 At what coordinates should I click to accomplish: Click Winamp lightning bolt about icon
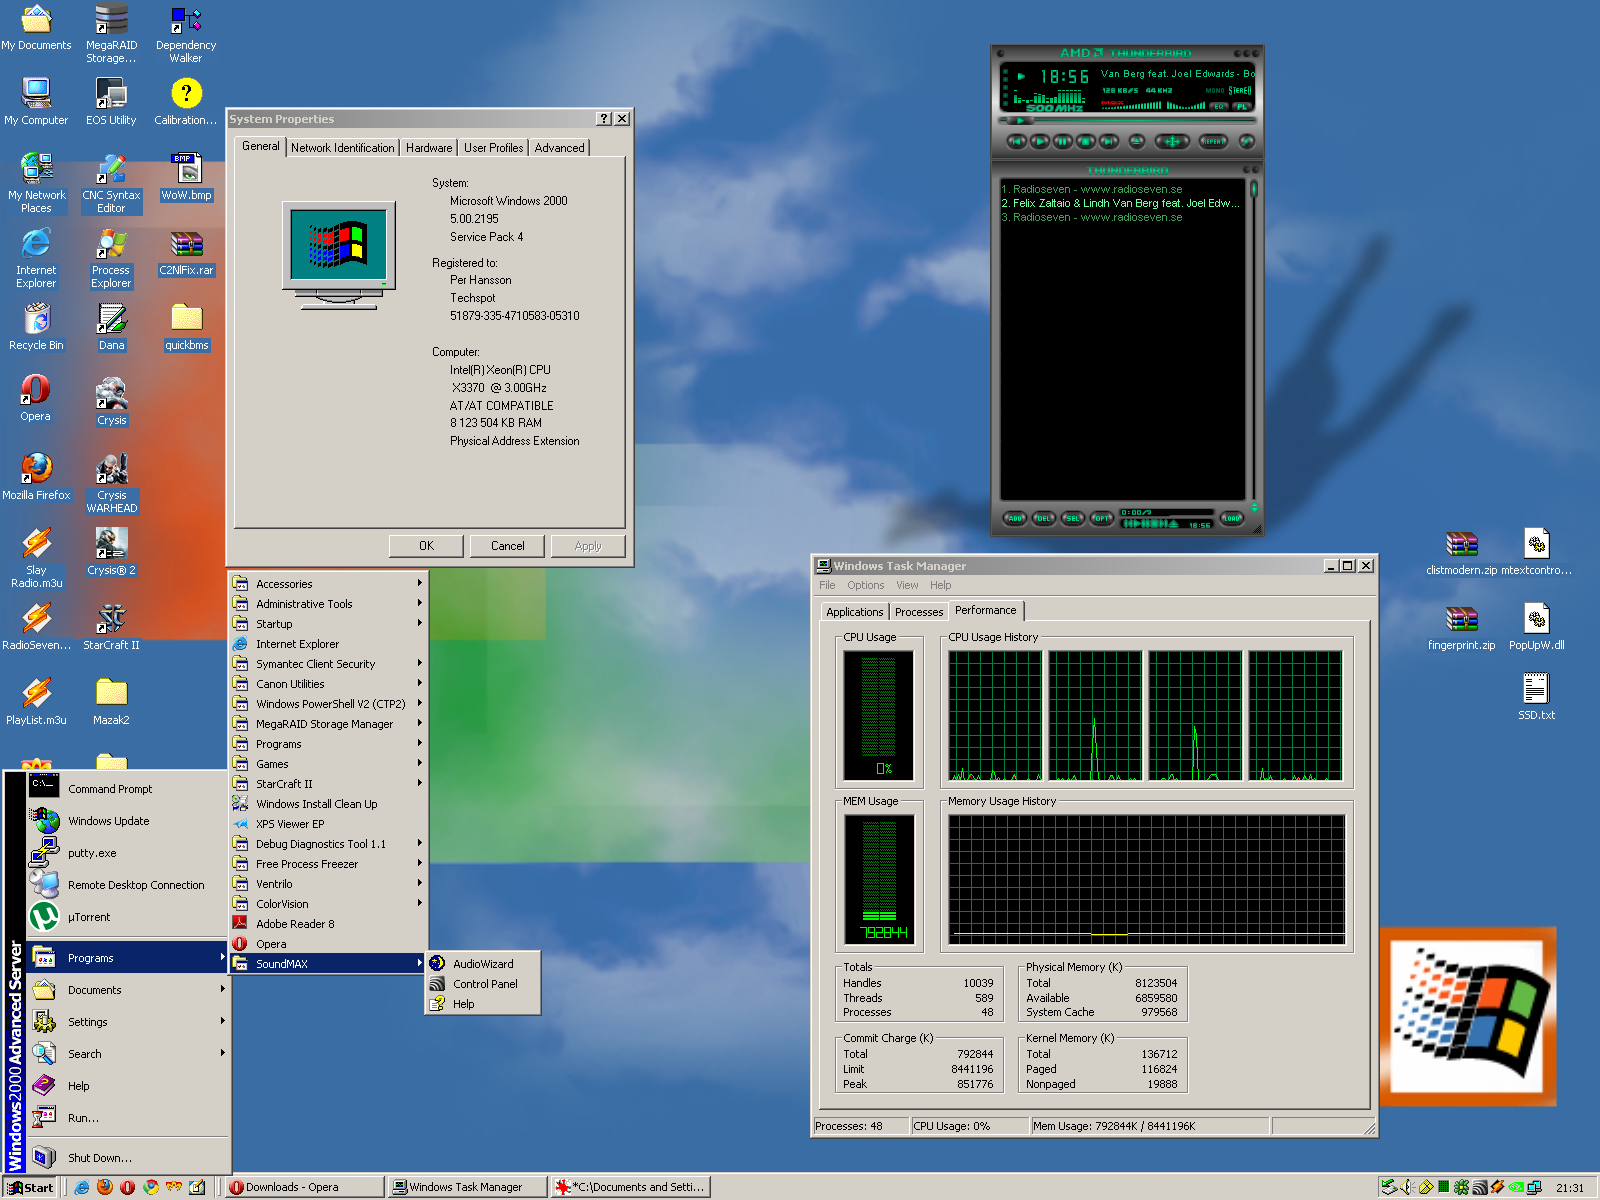click(x=1247, y=141)
